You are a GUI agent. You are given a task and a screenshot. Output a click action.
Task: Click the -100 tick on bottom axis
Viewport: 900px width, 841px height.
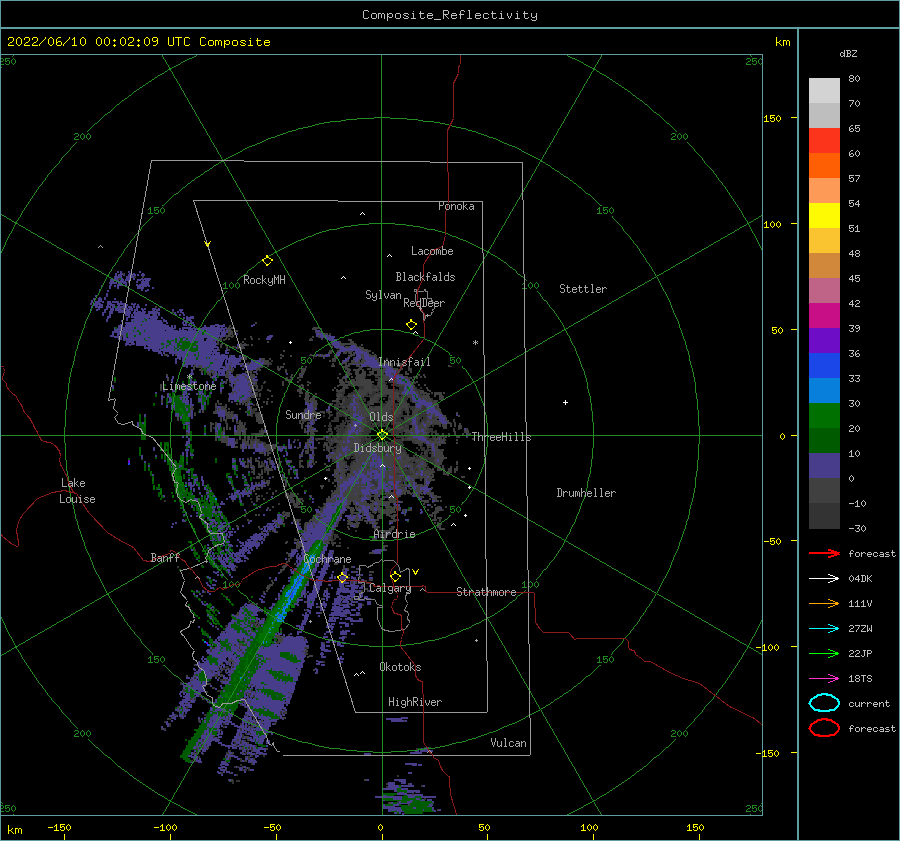click(x=165, y=827)
